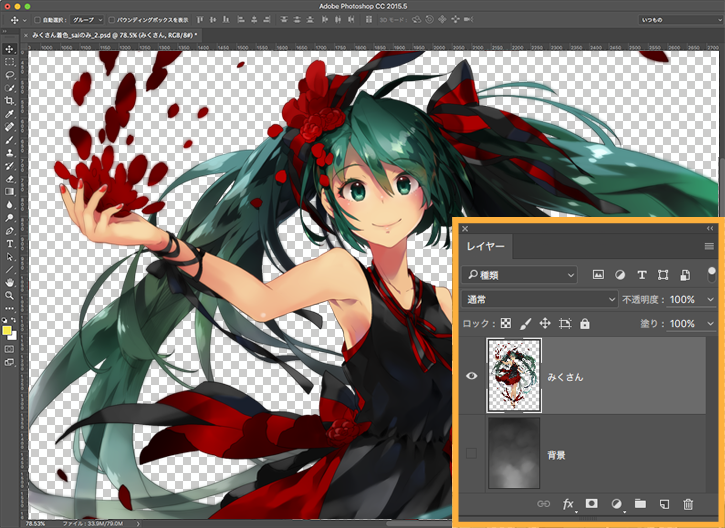Change screen mode from the toolbox
725x528 pixels.
pos(9,362)
